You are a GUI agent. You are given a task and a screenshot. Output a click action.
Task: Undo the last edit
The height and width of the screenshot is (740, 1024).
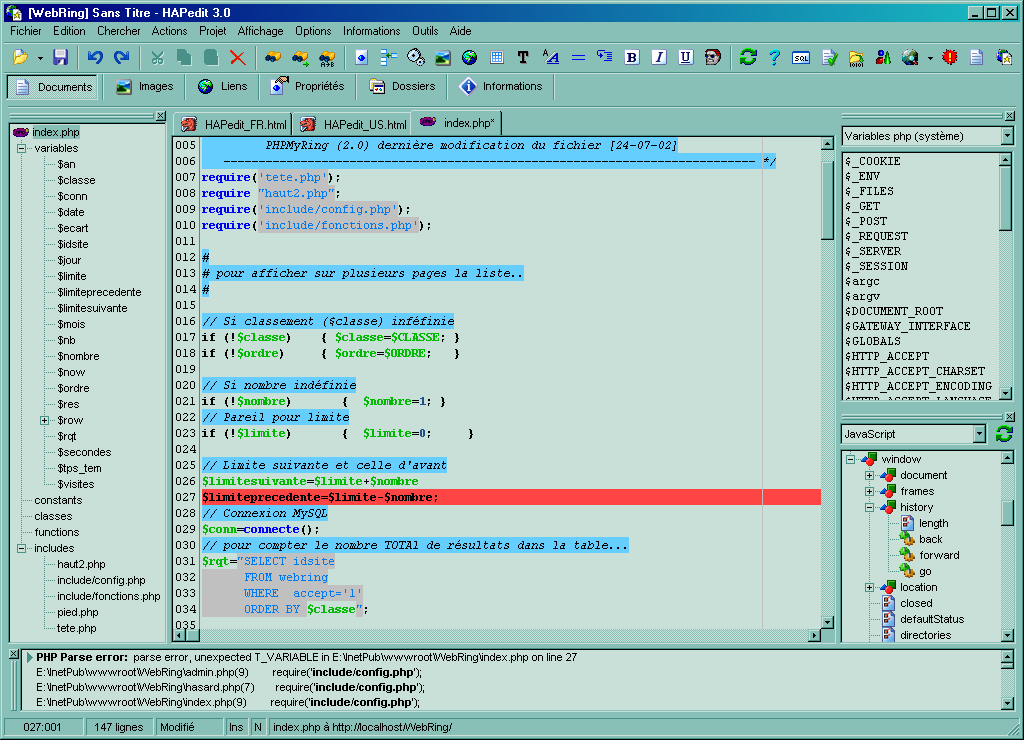(x=95, y=57)
